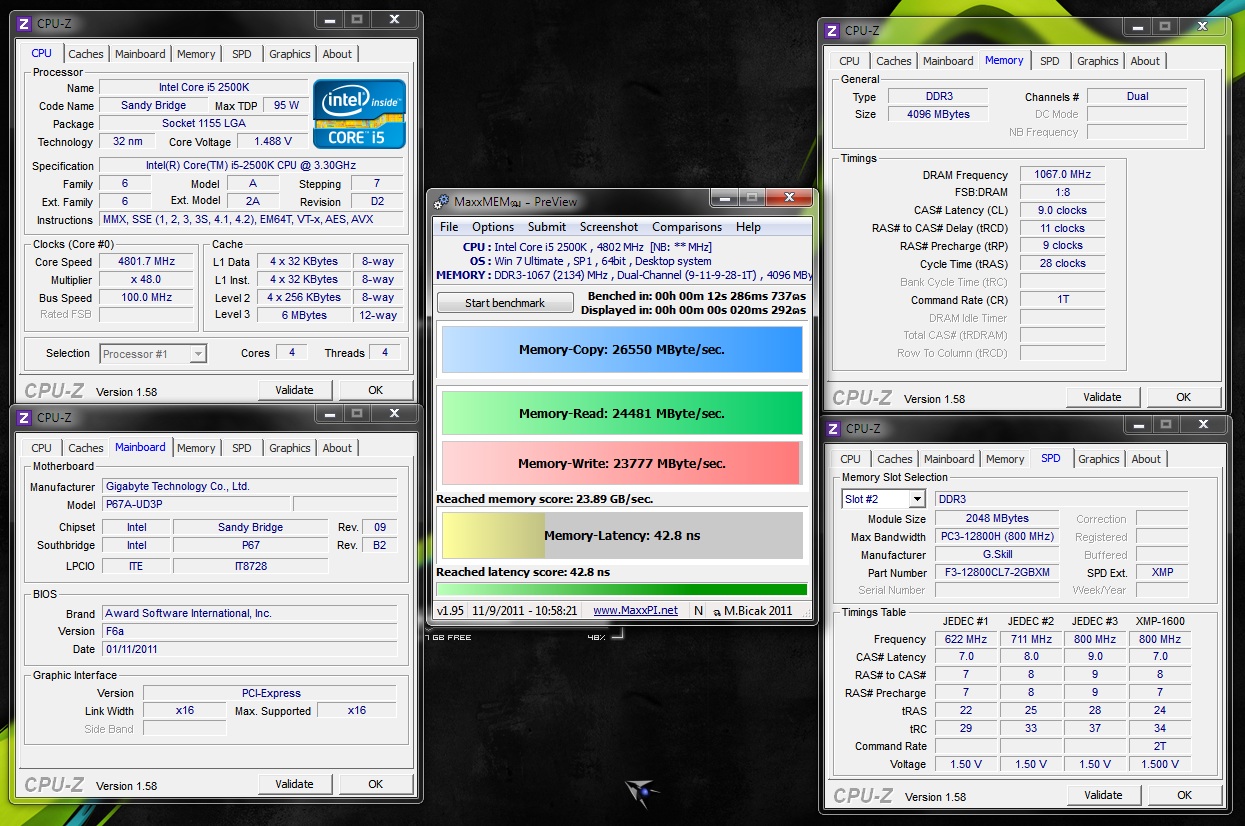This screenshot has height=826, width=1245.
Task: Open the Submit menu in MaxxMEM
Action: pos(547,227)
